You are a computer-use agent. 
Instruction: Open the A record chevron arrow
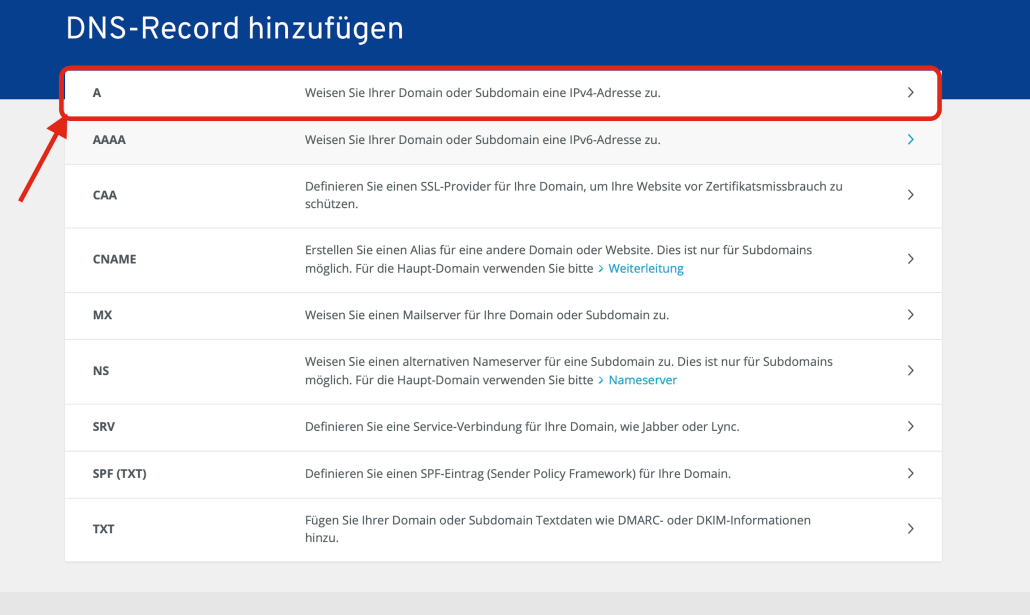(910, 92)
